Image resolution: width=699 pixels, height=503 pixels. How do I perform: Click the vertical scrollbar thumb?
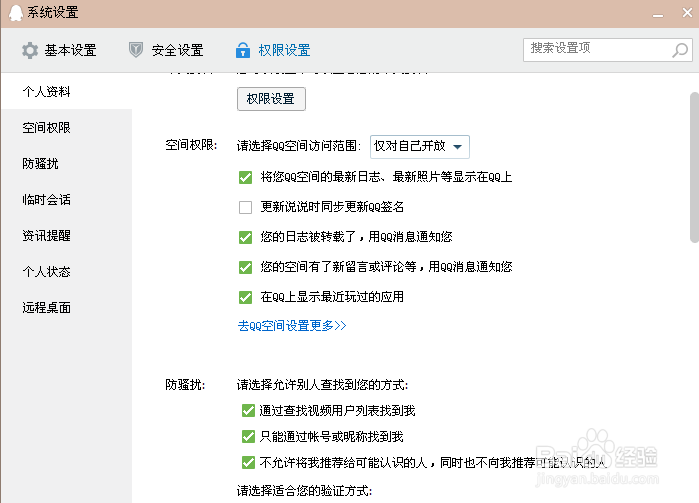694,167
